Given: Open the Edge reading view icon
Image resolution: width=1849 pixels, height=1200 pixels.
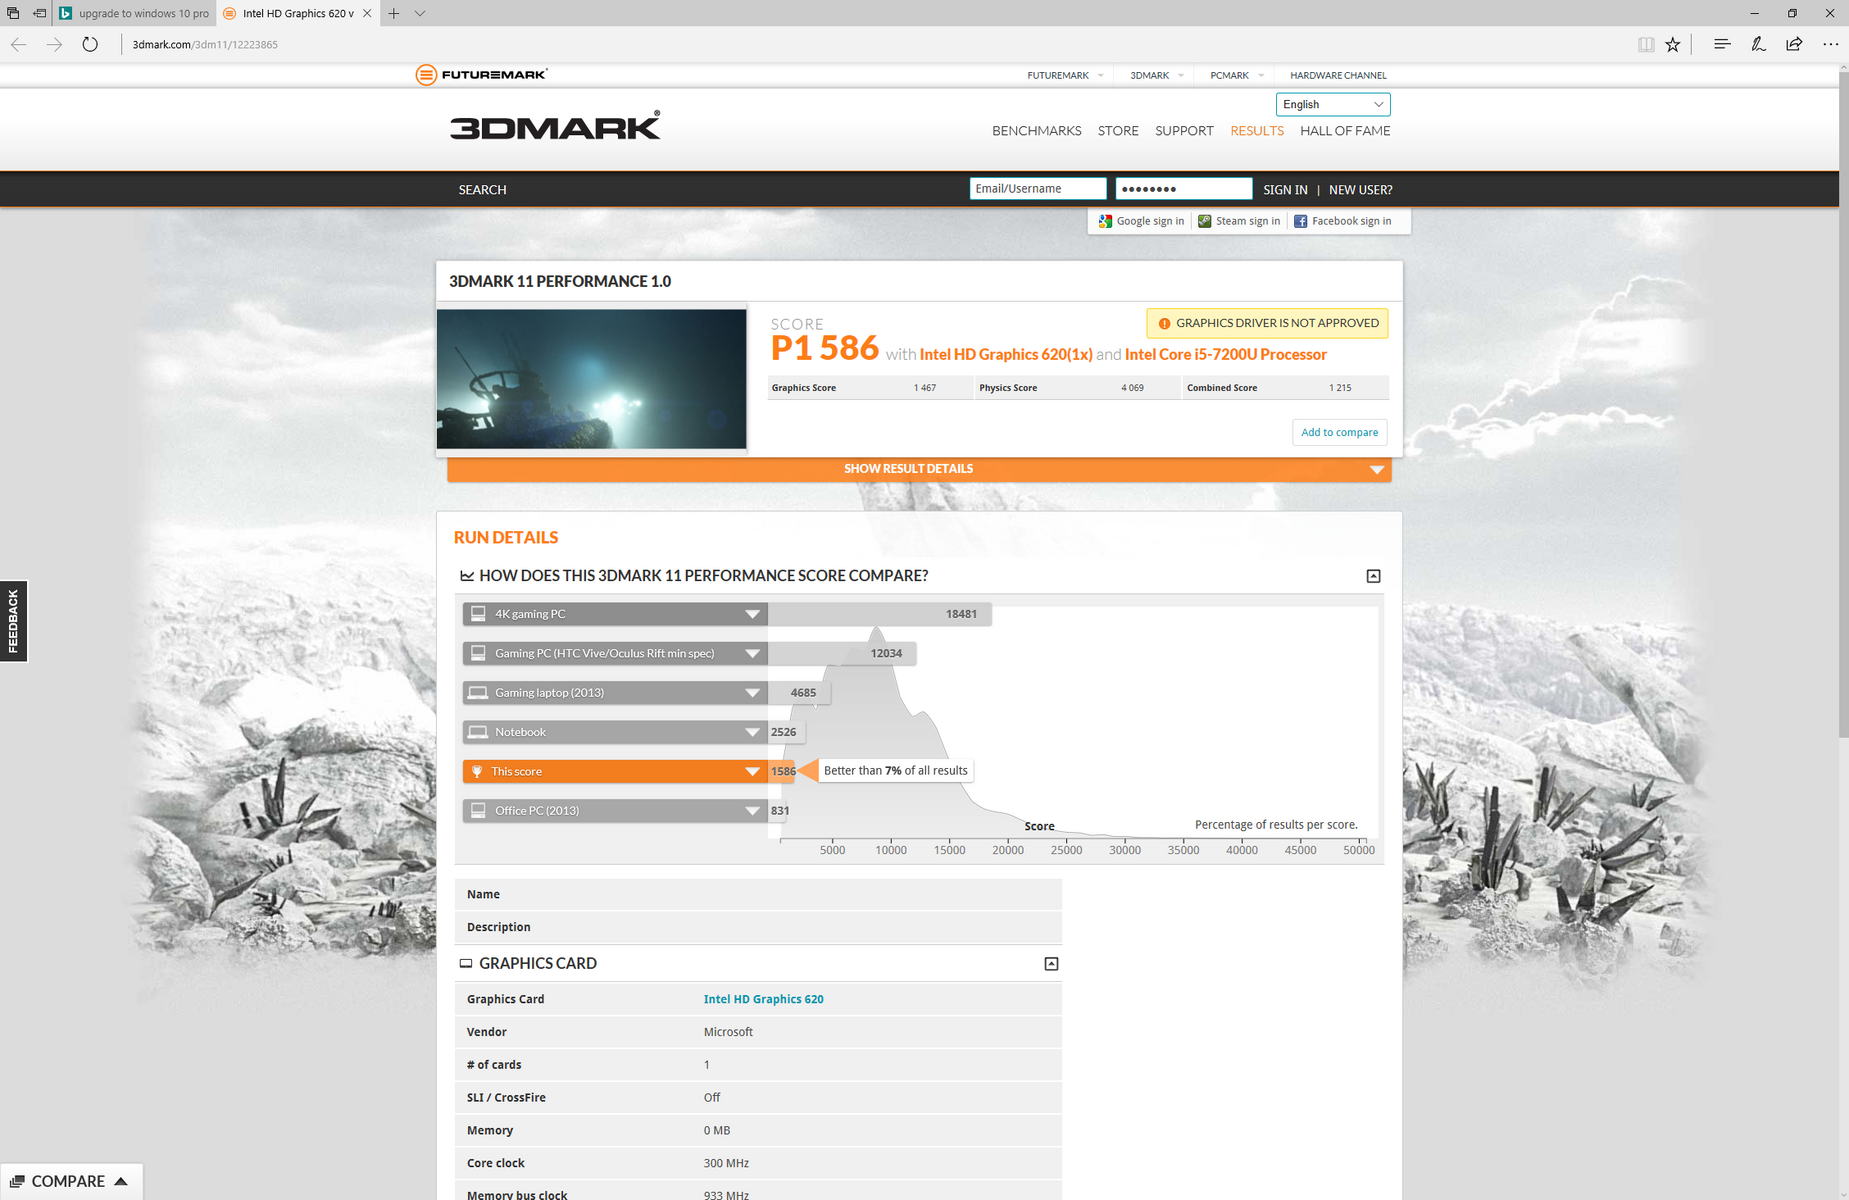Looking at the screenshot, I should pos(1645,44).
